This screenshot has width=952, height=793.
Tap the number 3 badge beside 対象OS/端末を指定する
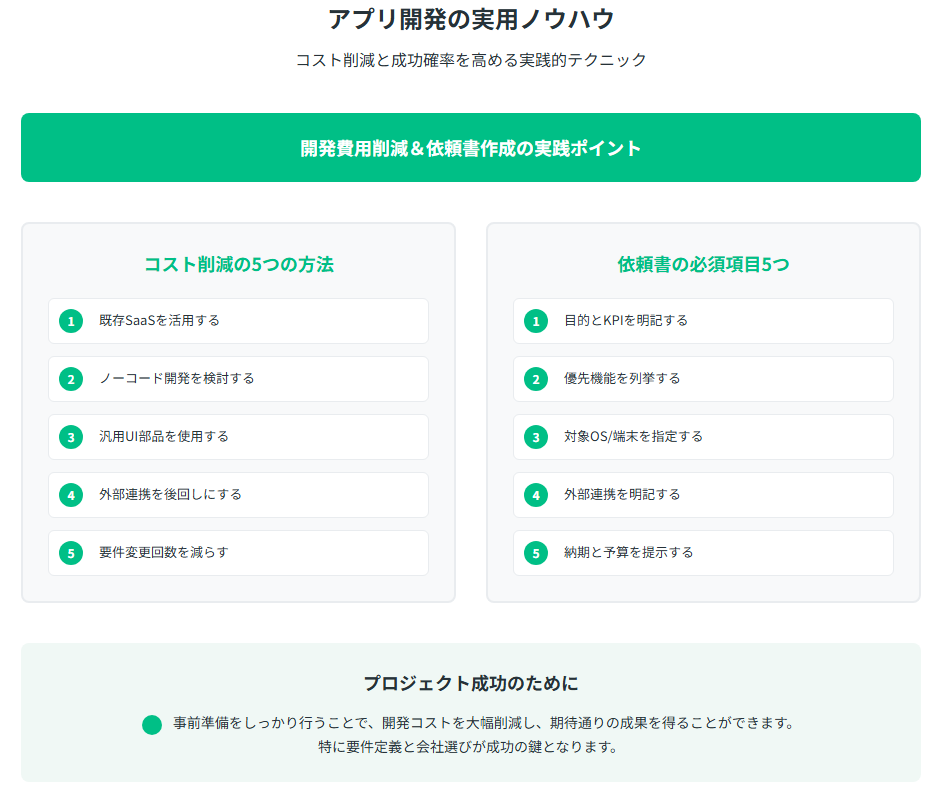[x=536, y=437]
